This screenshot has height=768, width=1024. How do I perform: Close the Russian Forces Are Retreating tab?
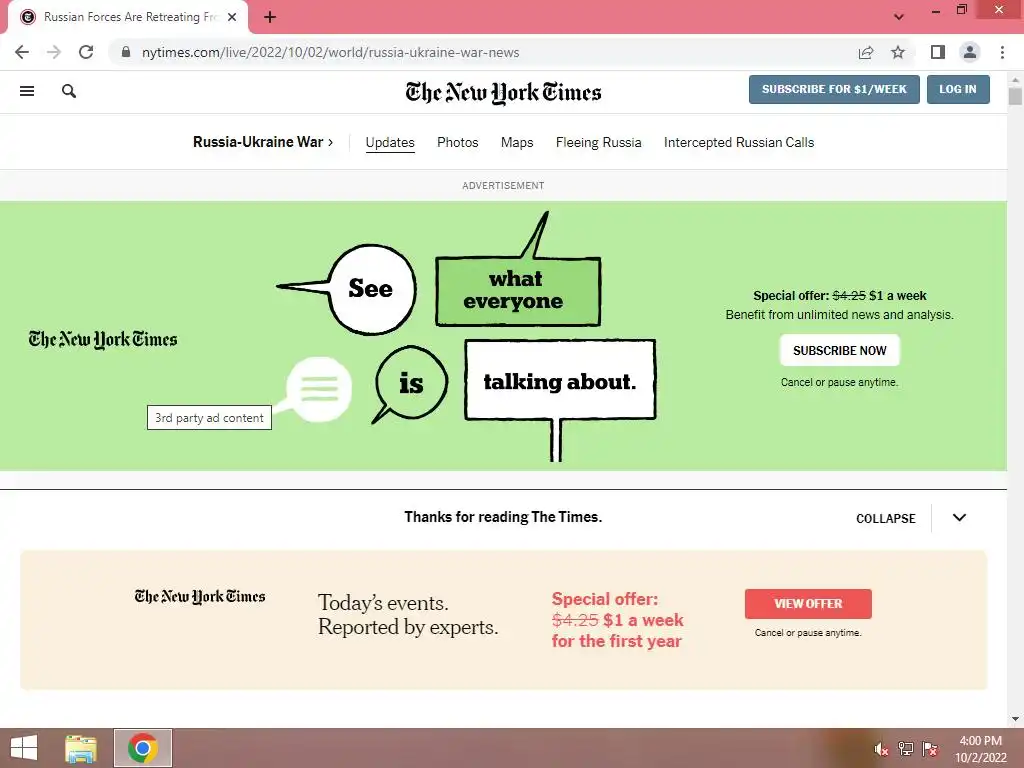pyautogui.click(x=232, y=17)
